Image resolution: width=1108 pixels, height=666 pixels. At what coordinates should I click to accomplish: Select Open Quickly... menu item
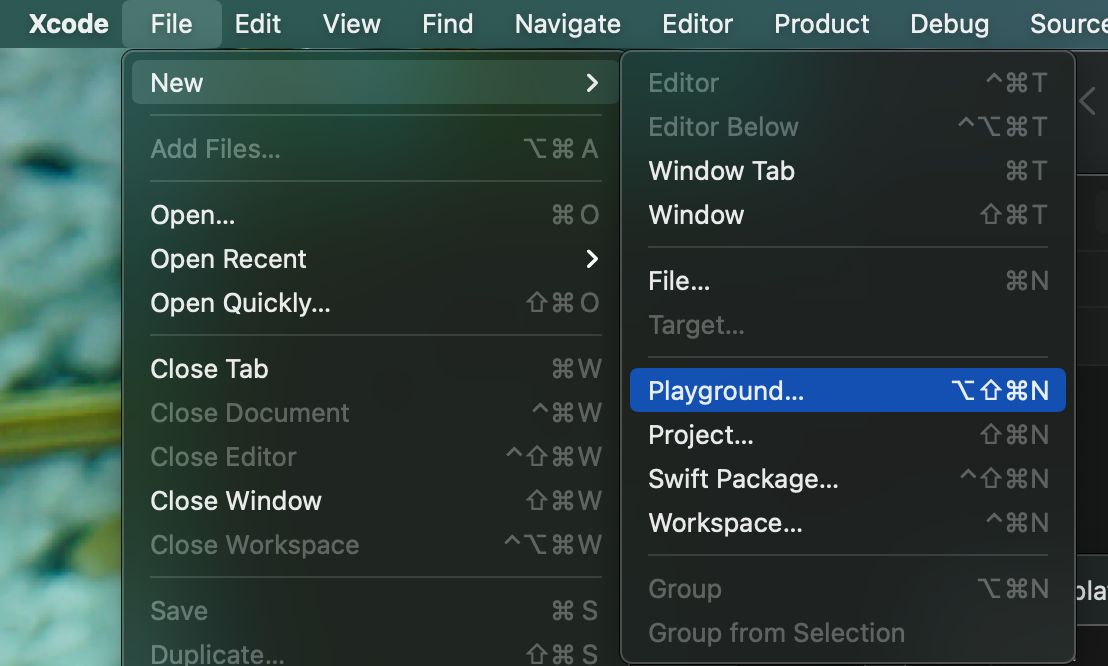click(x=375, y=303)
